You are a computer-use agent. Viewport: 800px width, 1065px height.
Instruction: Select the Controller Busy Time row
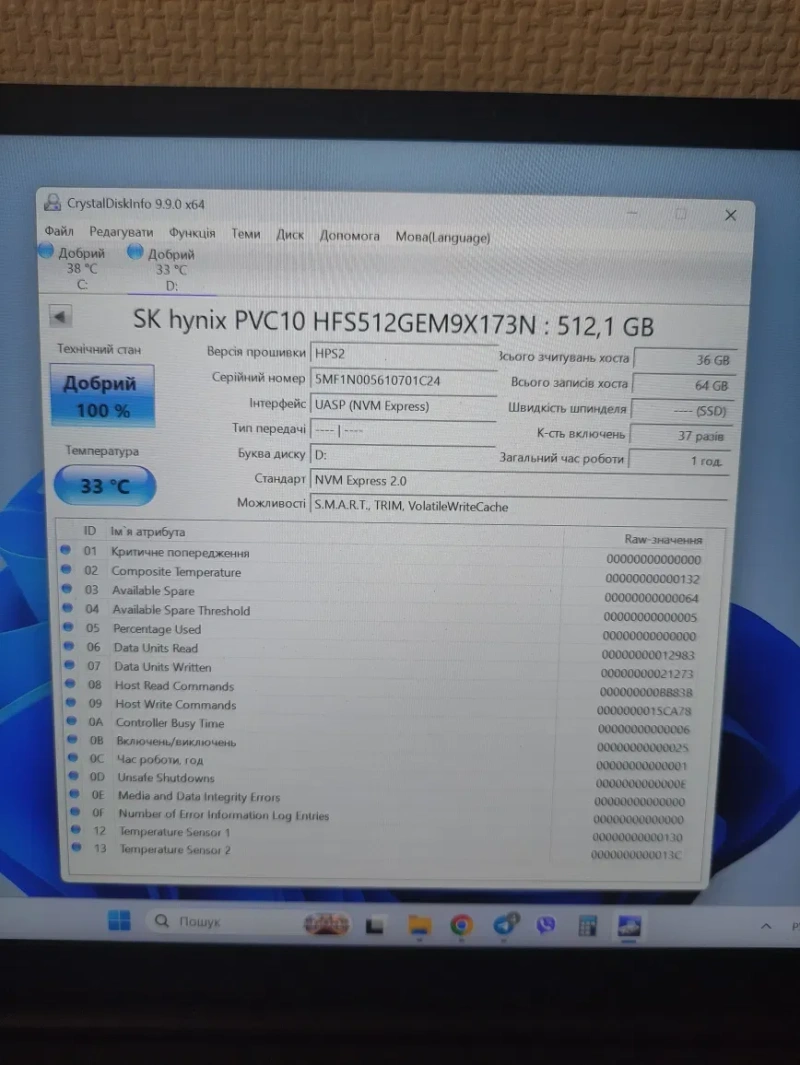point(380,725)
